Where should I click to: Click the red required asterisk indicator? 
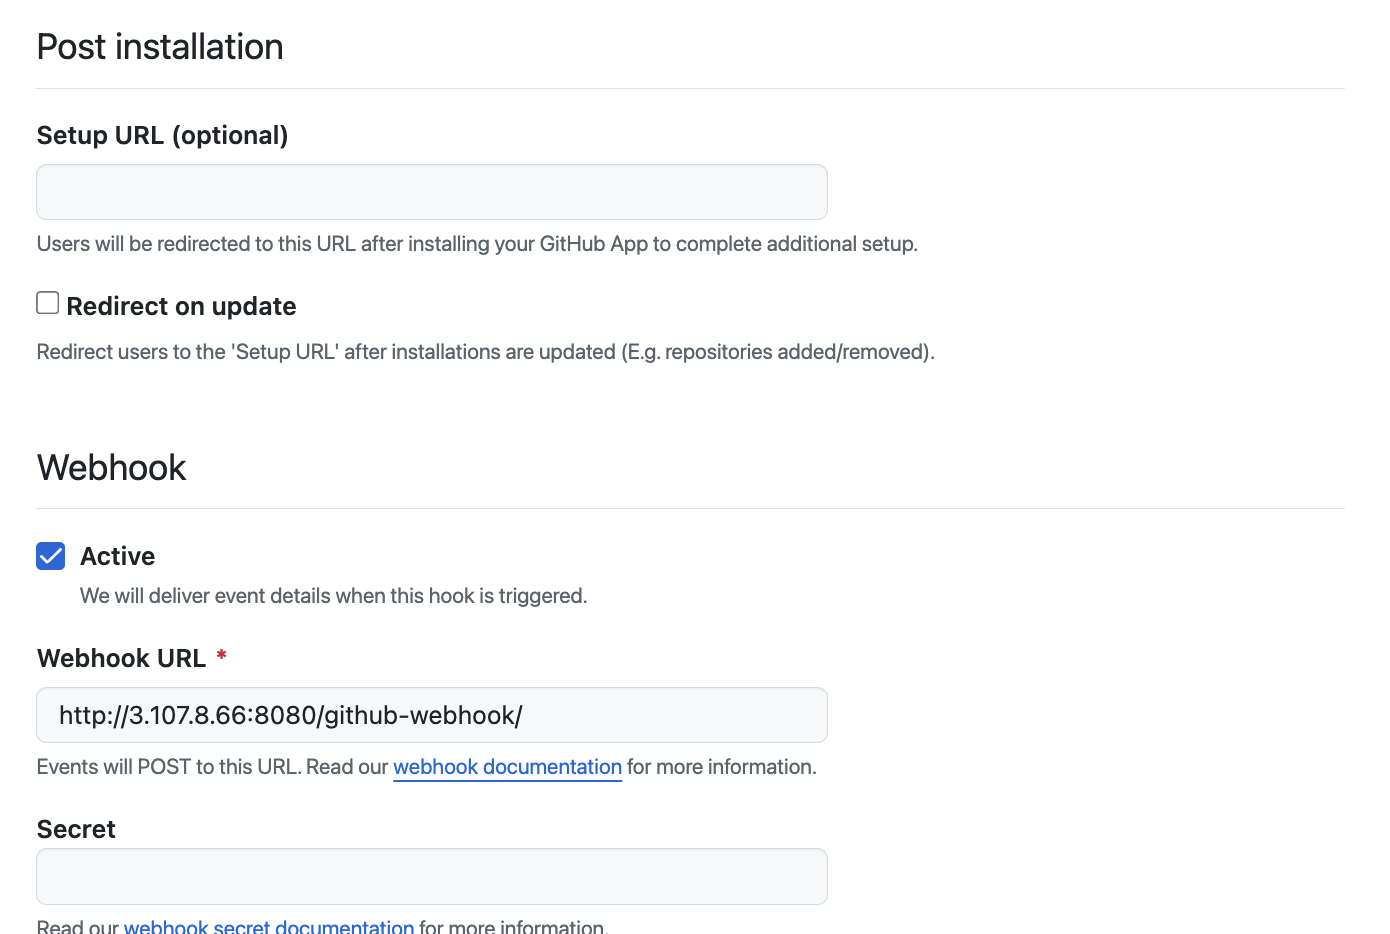(x=221, y=656)
